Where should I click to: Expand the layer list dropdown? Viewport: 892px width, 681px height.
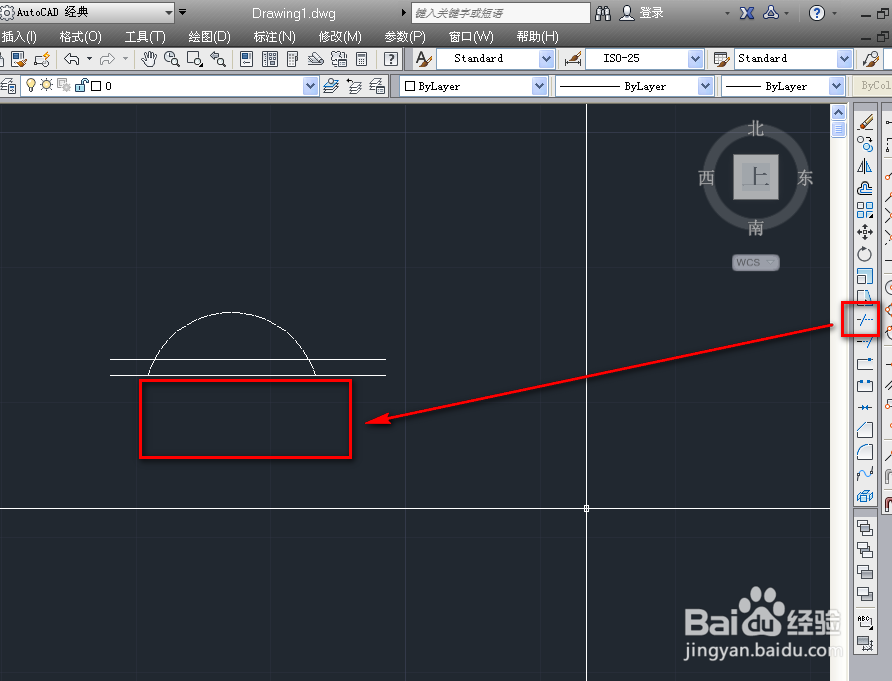pyautogui.click(x=310, y=86)
